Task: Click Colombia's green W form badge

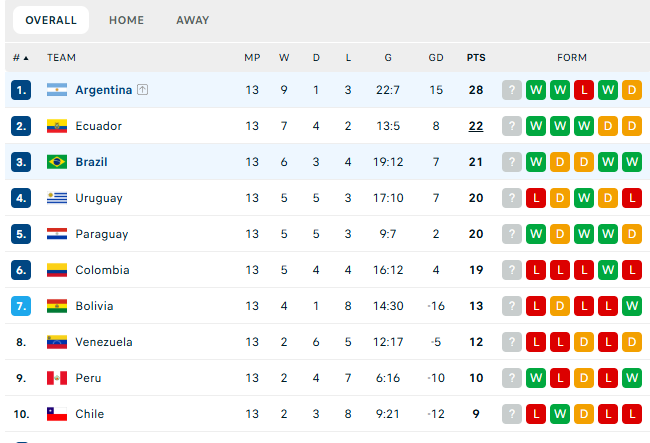Action: tap(608, 270)
